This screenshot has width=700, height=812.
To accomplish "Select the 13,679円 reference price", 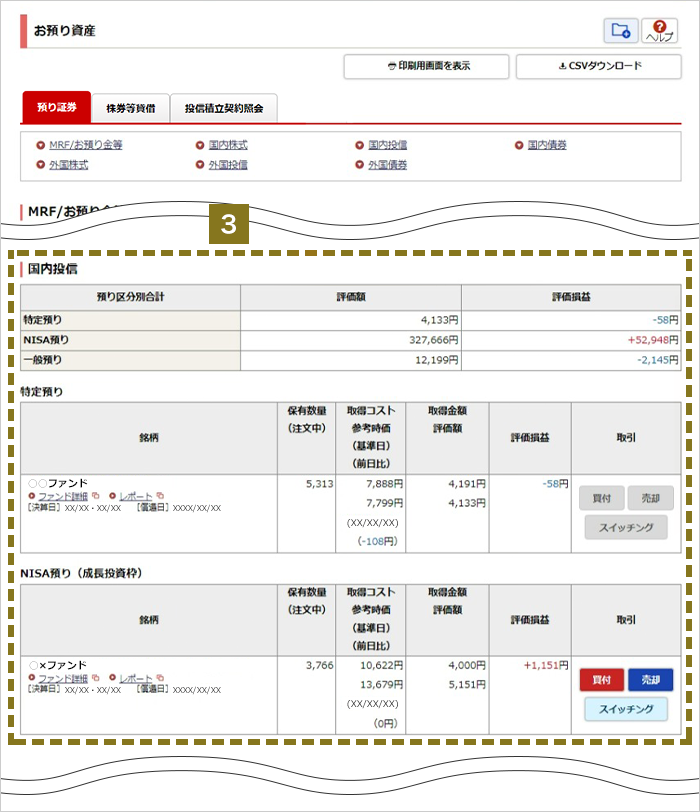I will [382, 685].
